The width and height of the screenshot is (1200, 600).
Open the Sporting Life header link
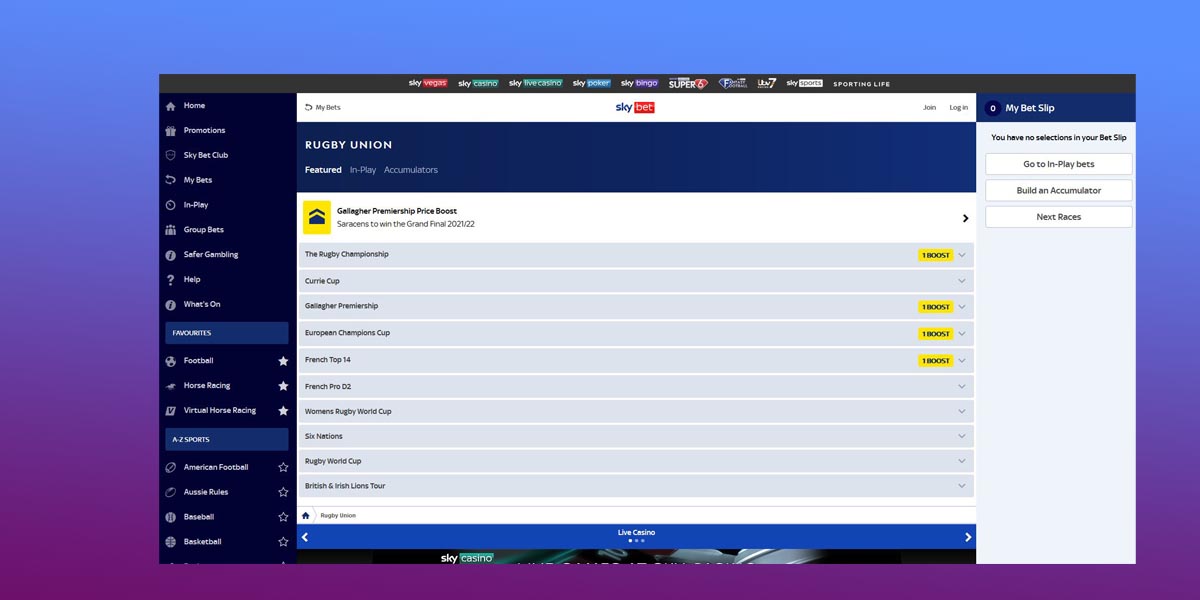pyautogui.click(x=861, y=84)
